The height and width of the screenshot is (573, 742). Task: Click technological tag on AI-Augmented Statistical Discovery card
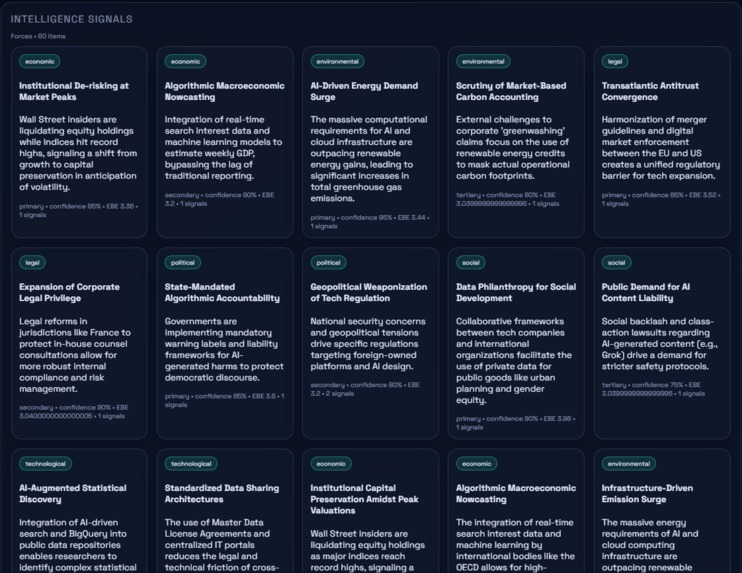(45, 464)
